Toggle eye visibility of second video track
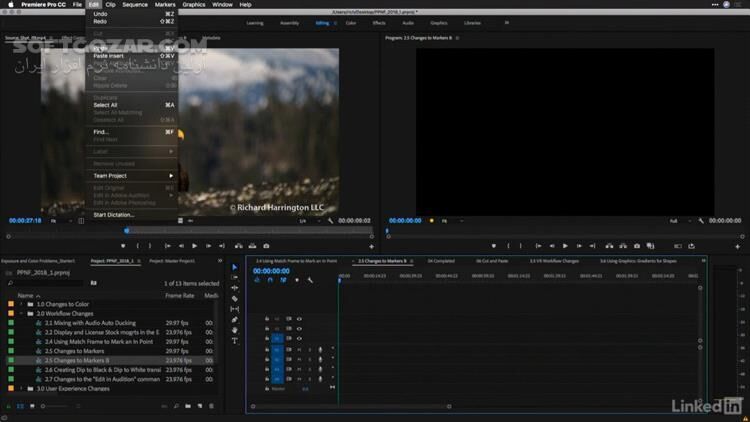750x422 pixels. pyautogui.click(x=299, y=329)
